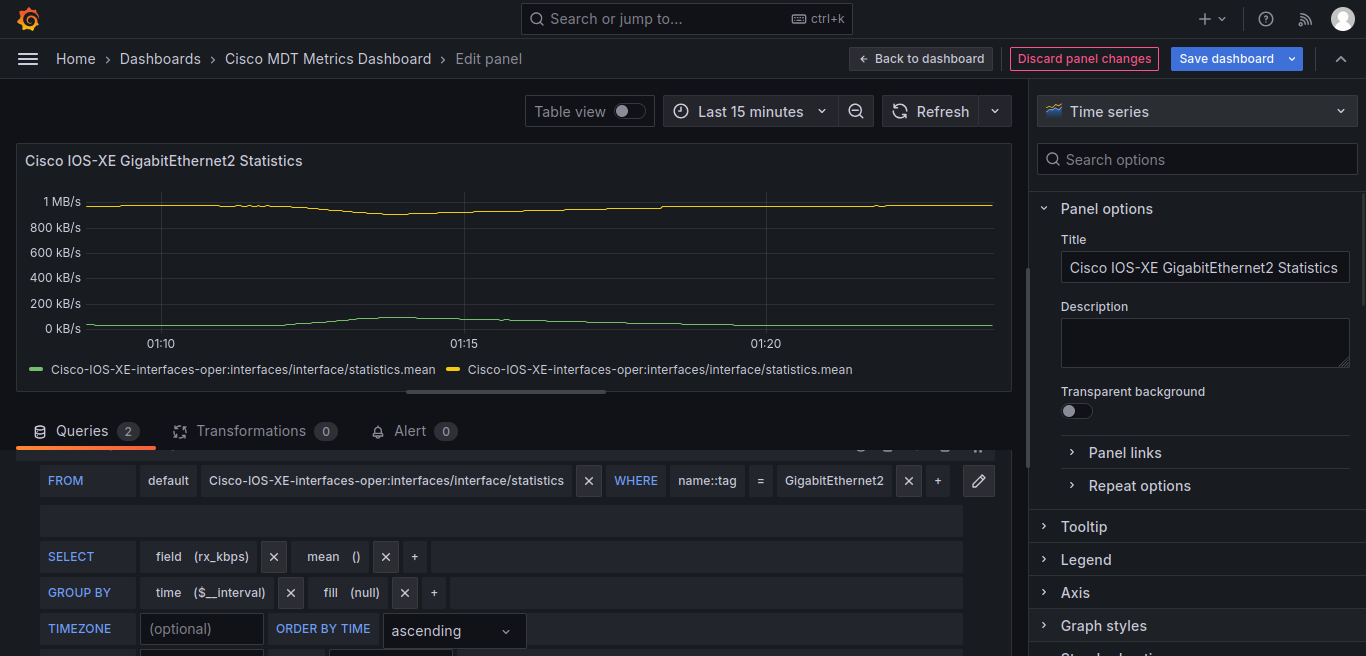Image resolution: width=1366 pixels, height=656 pixels.
Task: Click Discard panel changes button
Action: (x=1084, y=59)
